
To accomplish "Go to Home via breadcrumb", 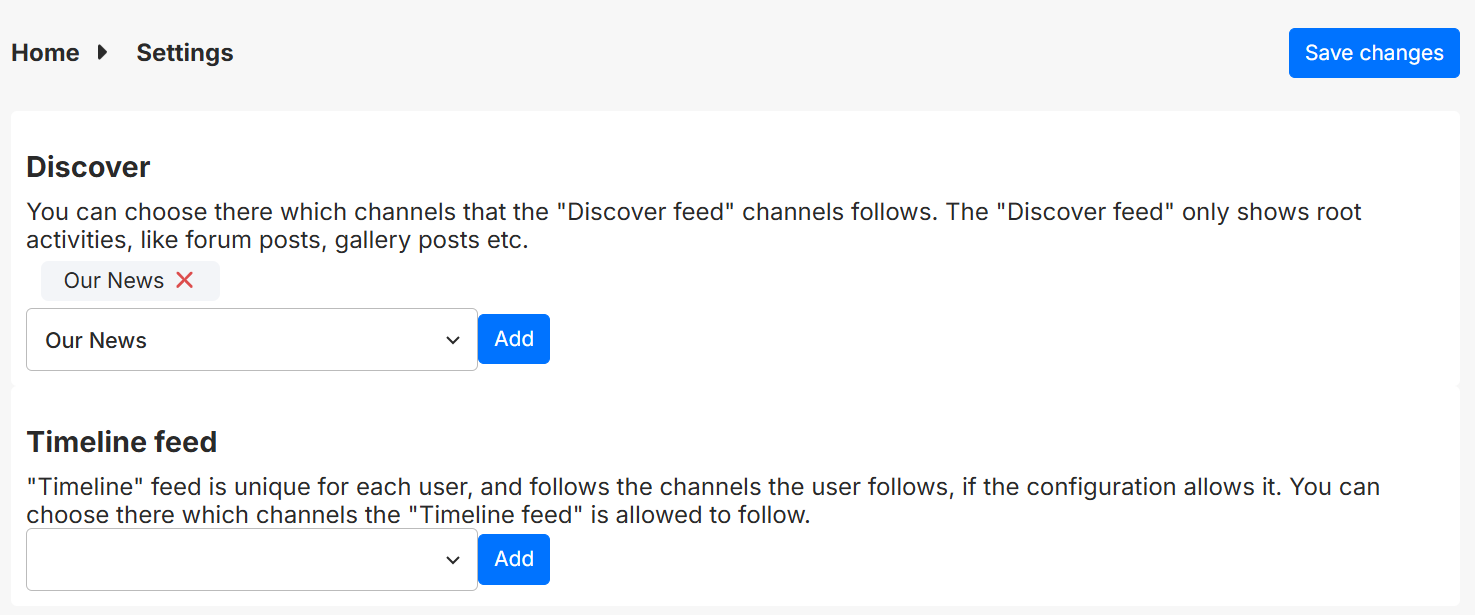I will point(45,53).
